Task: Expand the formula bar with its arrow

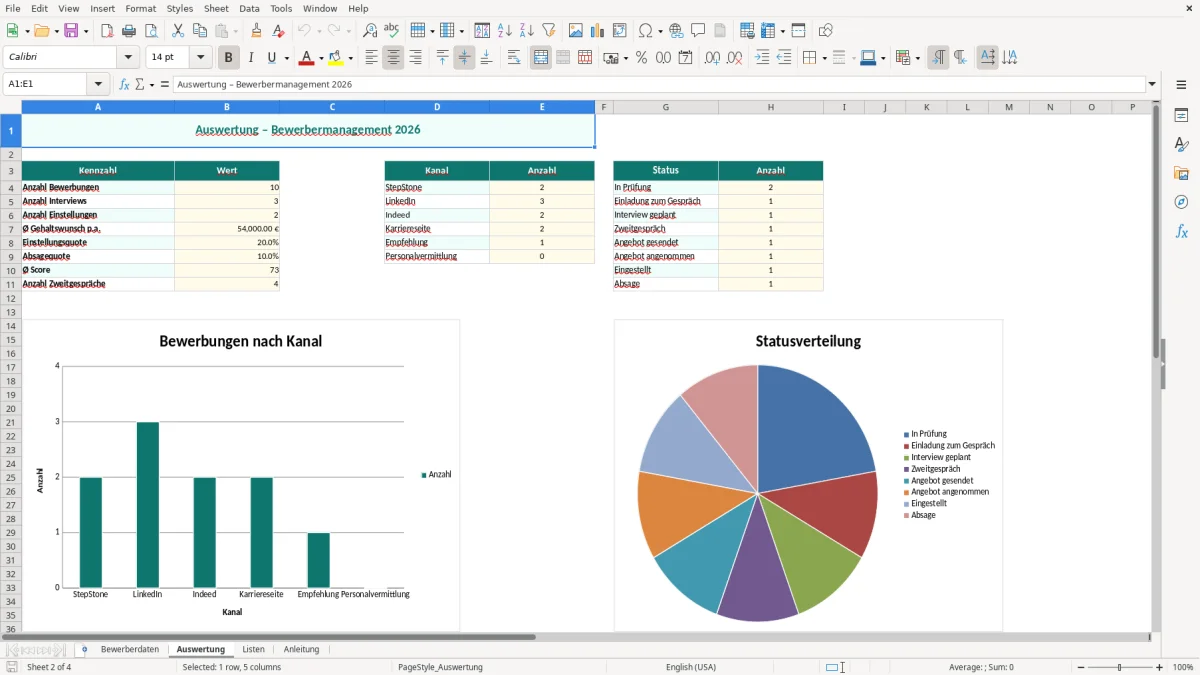Action: [1152, 84]
